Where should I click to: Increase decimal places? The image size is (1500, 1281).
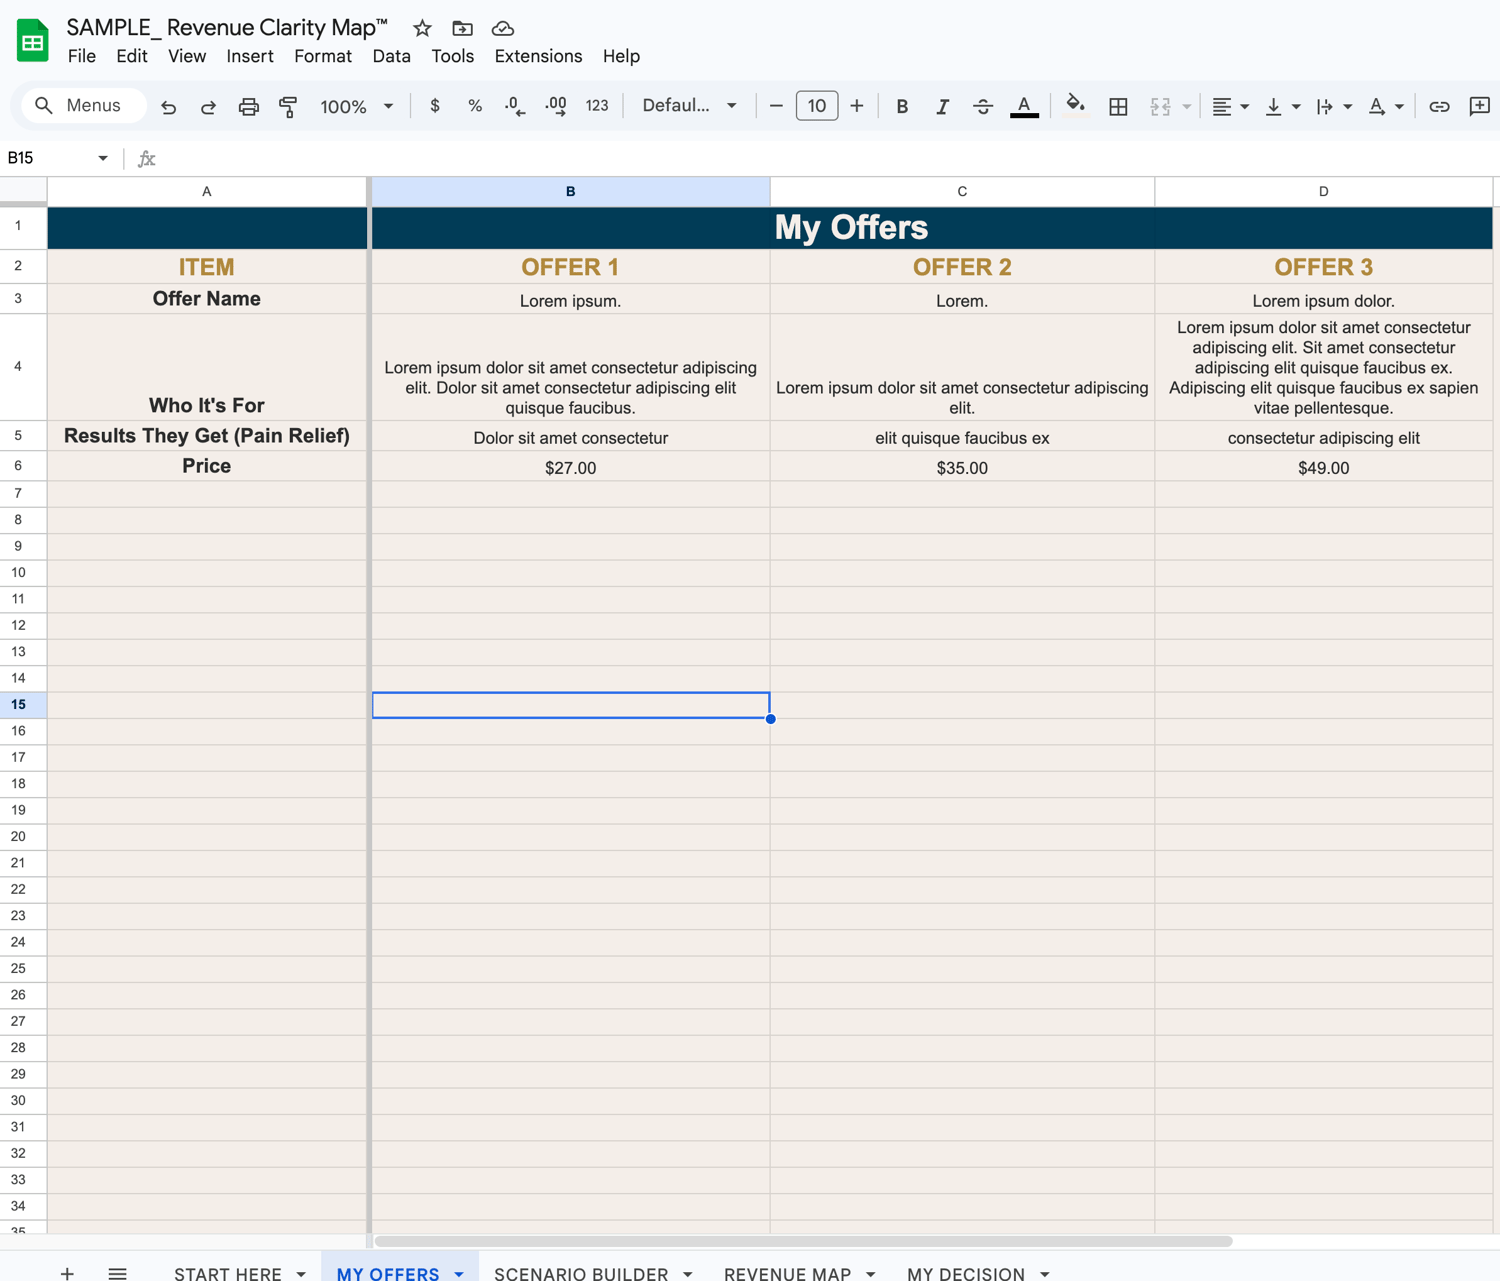point(556,106)
